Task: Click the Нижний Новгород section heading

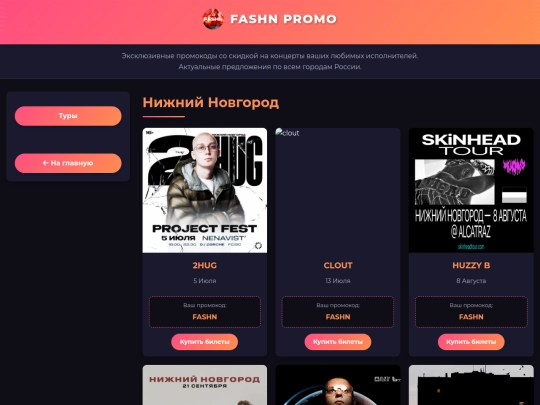Action: 211,102
